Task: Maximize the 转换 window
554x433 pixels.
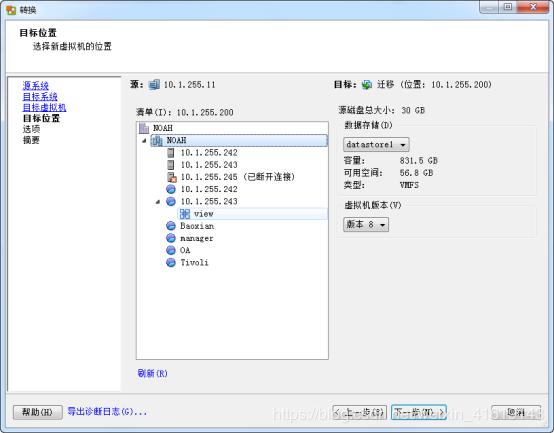Action: [508, 7]
